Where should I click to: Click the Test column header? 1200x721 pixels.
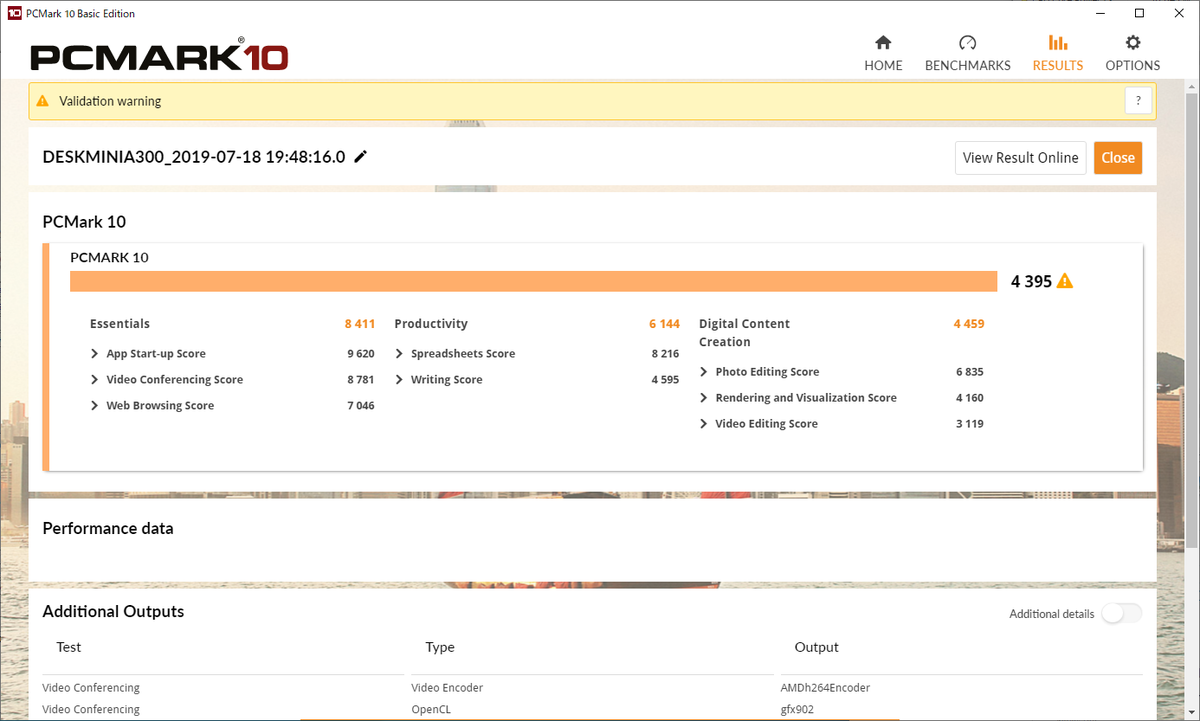click(69, 647)
